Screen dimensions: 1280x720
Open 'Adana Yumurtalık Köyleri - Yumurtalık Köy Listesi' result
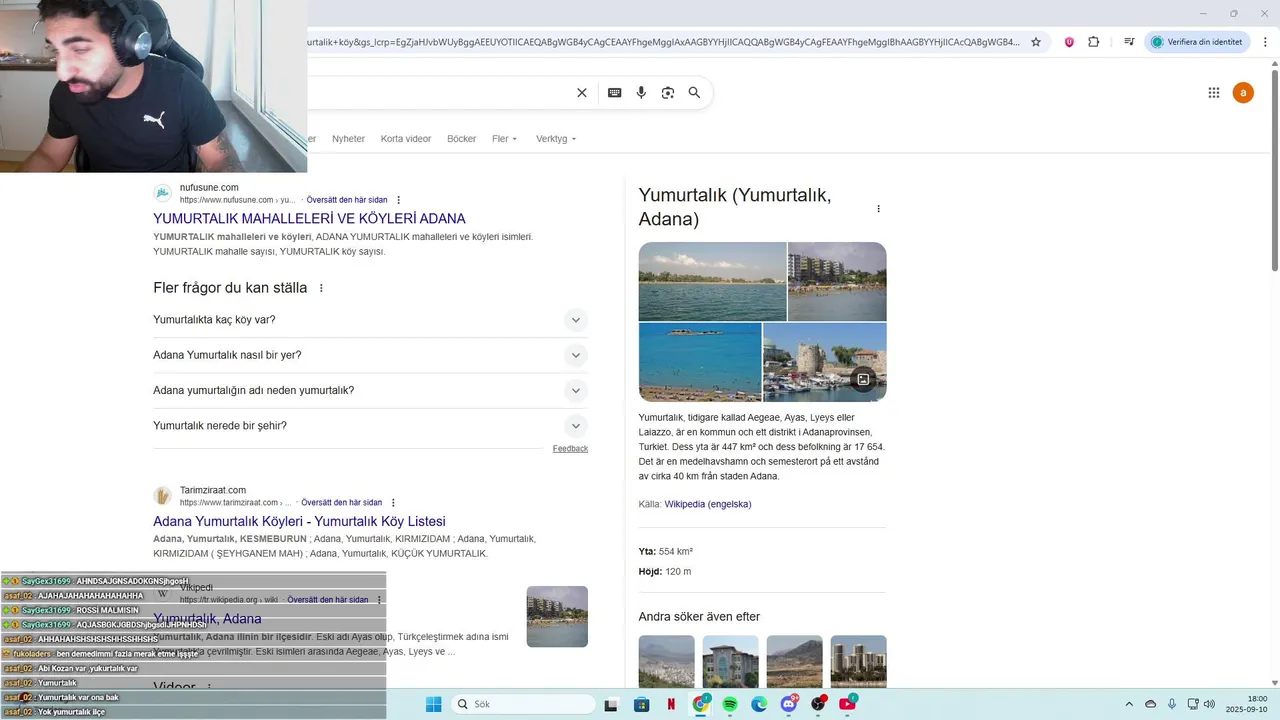point(299,522)
